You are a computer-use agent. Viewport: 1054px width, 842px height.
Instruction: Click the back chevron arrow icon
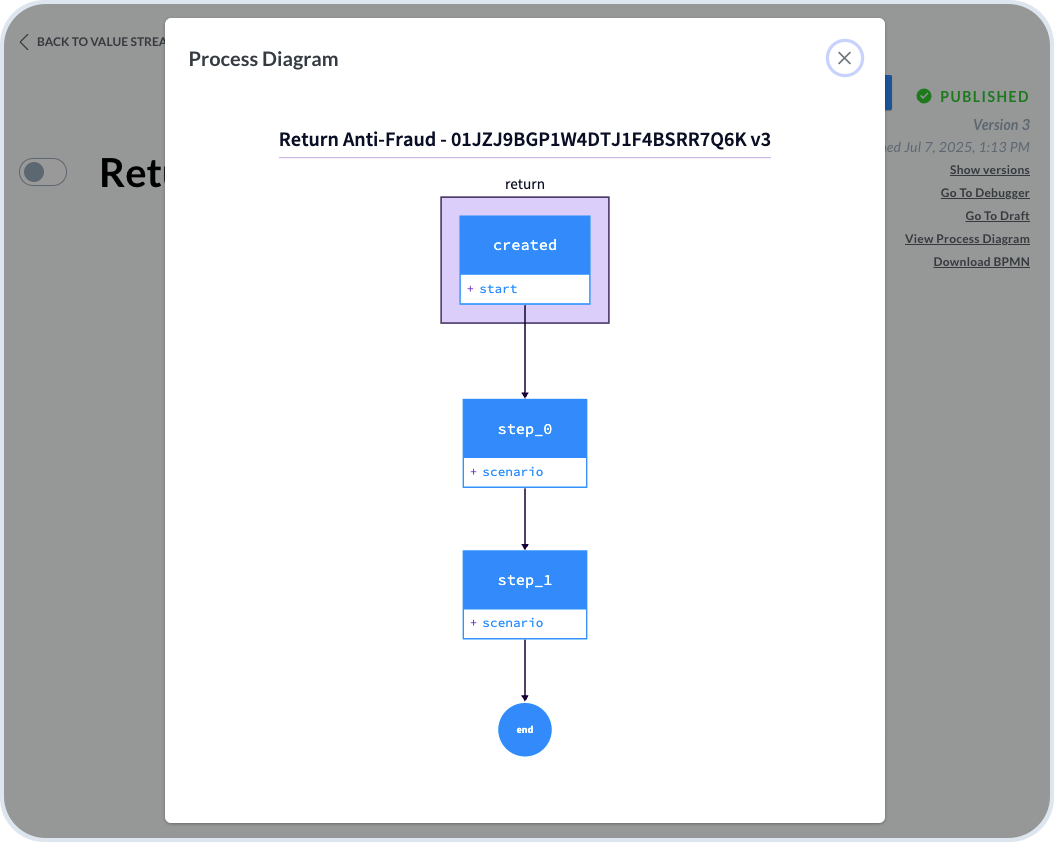(x=25, y=42)
